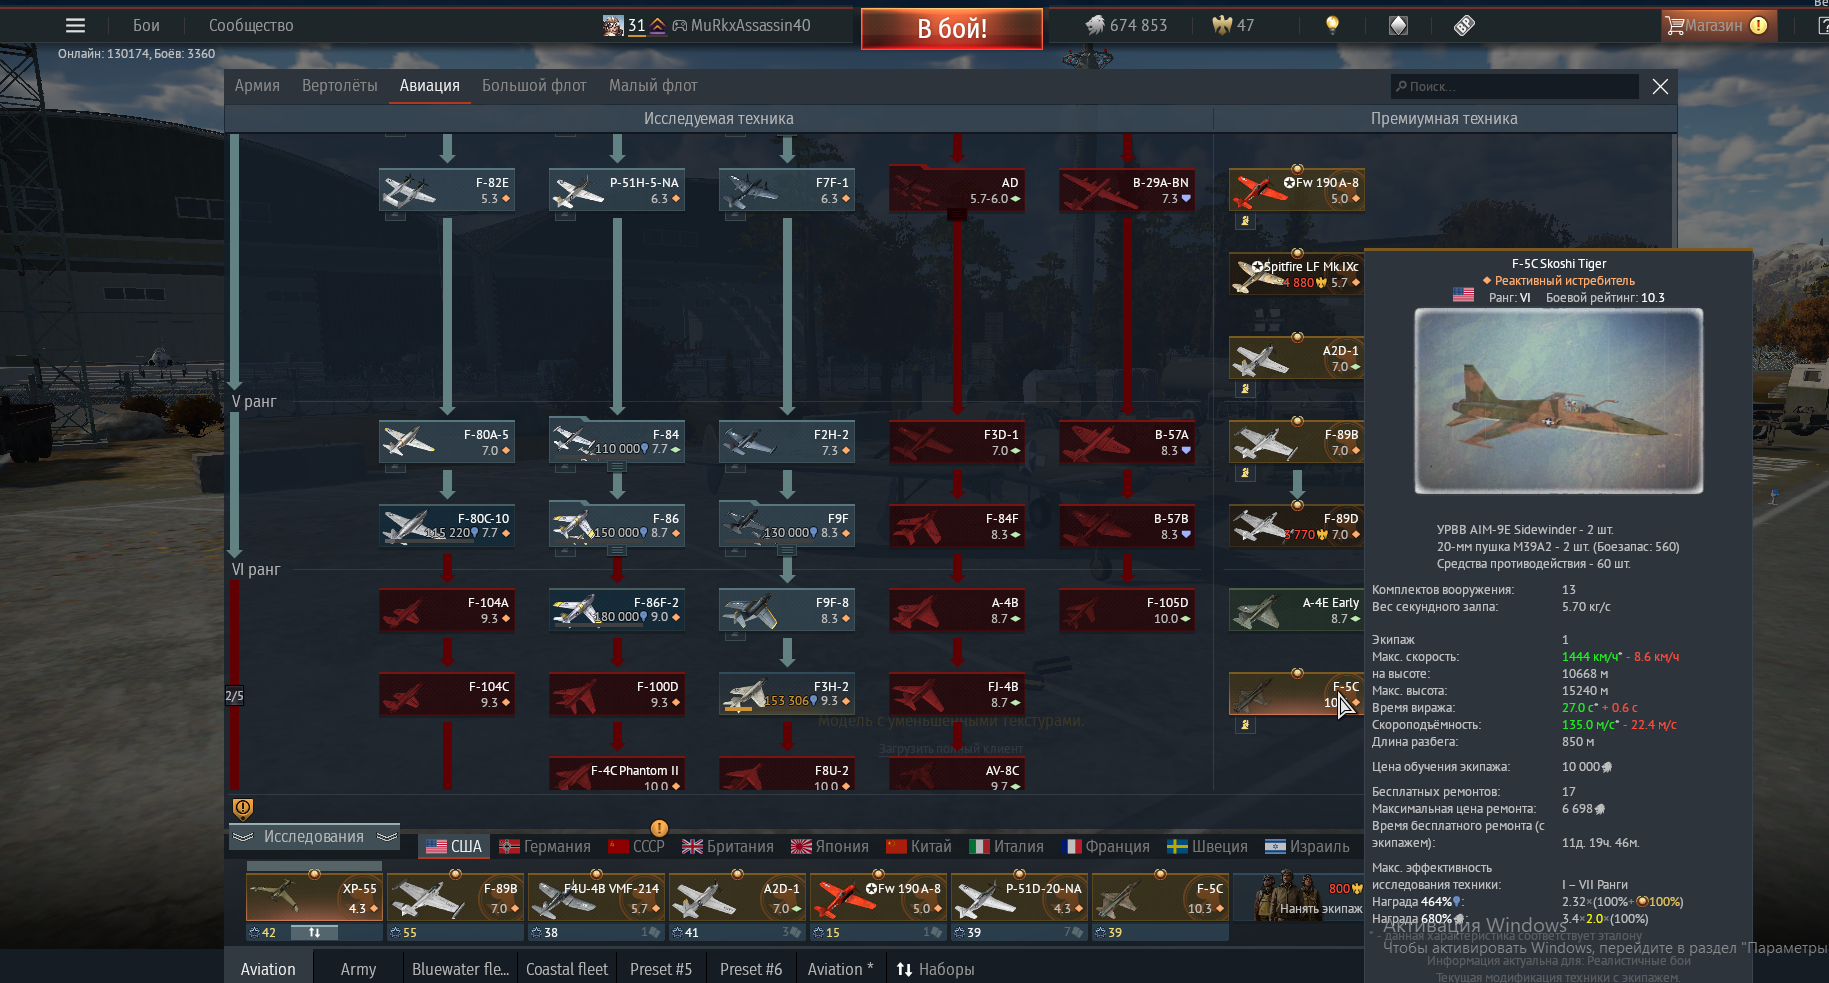Choose the Германия nation tab
Screen dimensions: 1829x983
click(545, 846)
